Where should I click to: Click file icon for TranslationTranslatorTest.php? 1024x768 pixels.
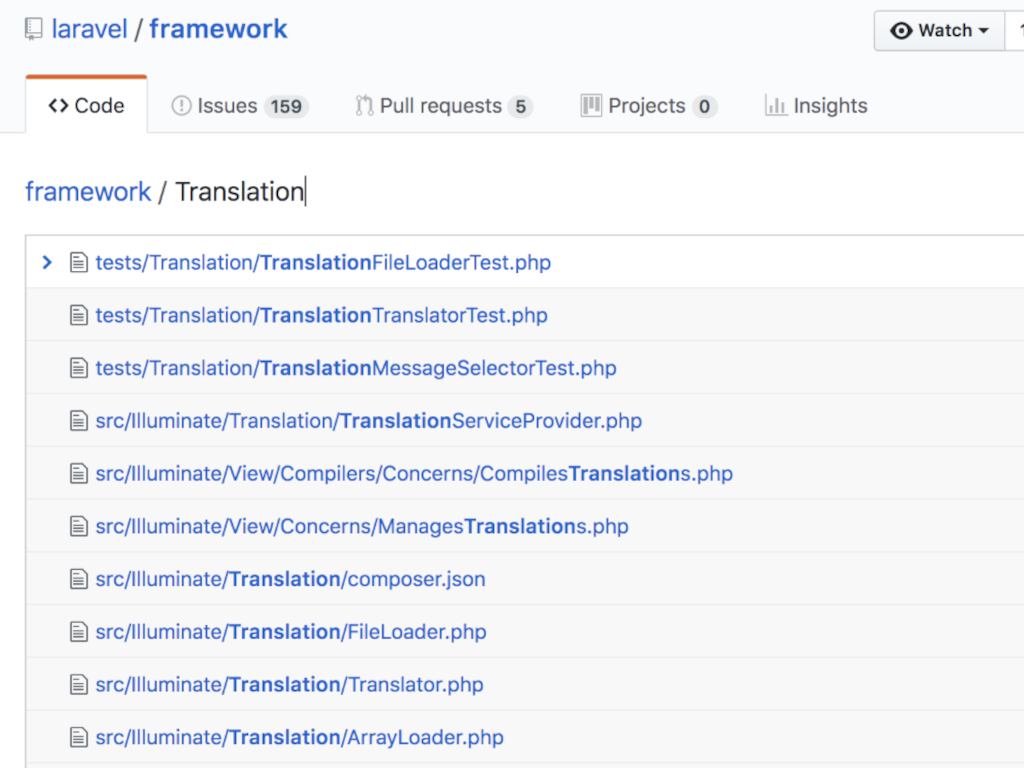coord(79,315)
